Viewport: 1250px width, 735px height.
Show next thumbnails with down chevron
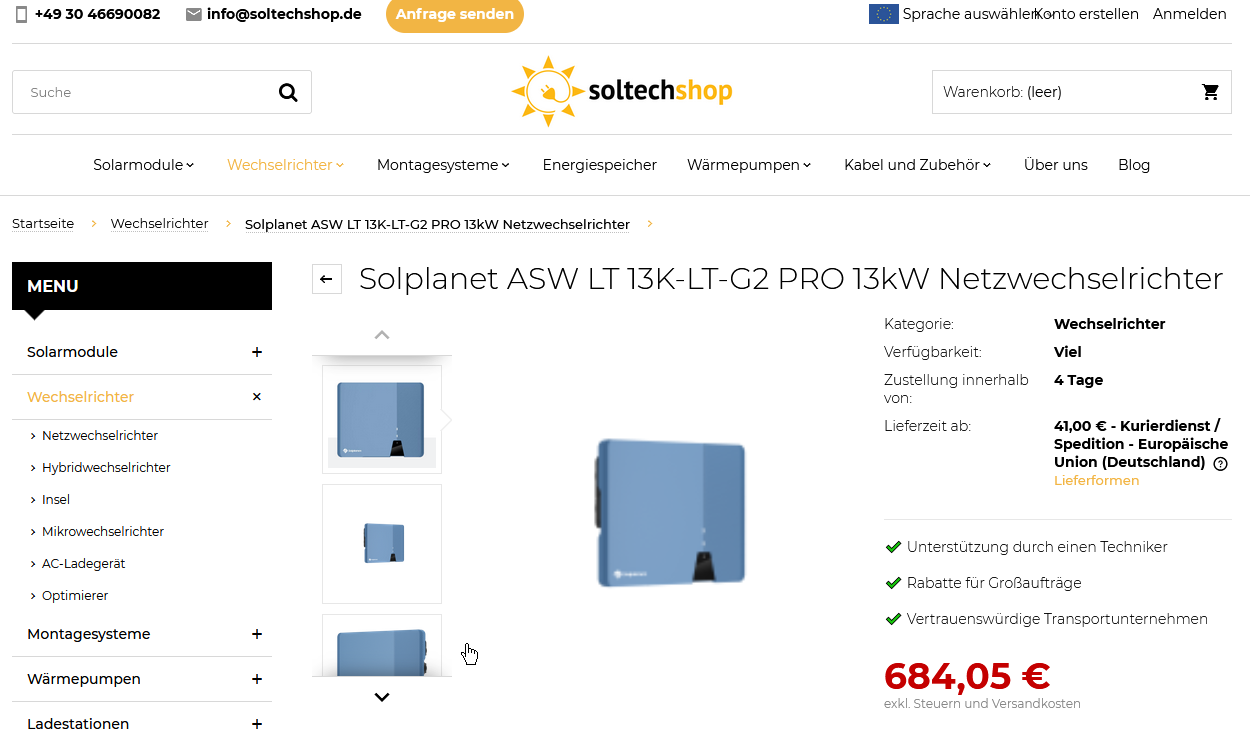coord(381,697)
